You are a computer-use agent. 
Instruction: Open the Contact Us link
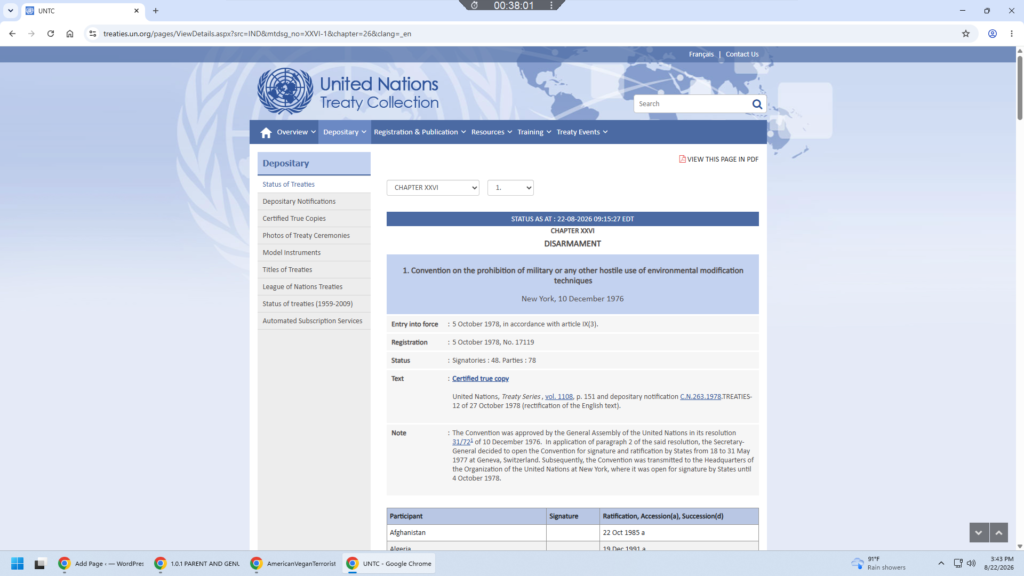(x=742, y=54)
